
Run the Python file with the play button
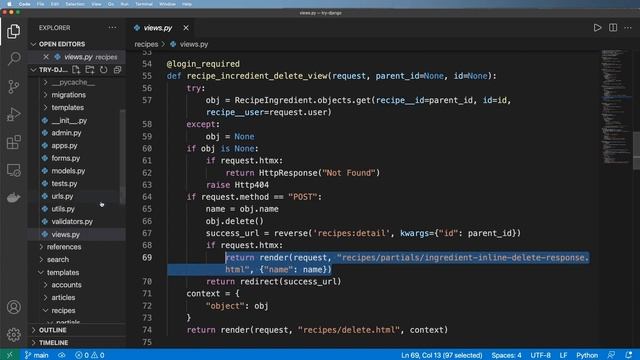tap(597, 28)
